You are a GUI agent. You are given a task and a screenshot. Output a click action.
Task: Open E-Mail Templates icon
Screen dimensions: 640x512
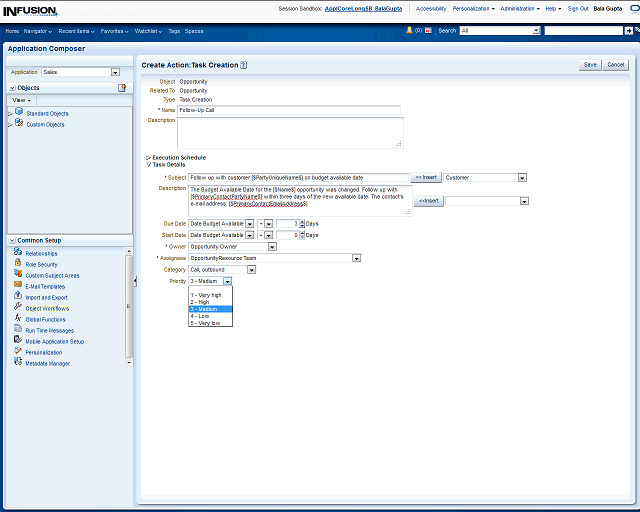point(18,286)
